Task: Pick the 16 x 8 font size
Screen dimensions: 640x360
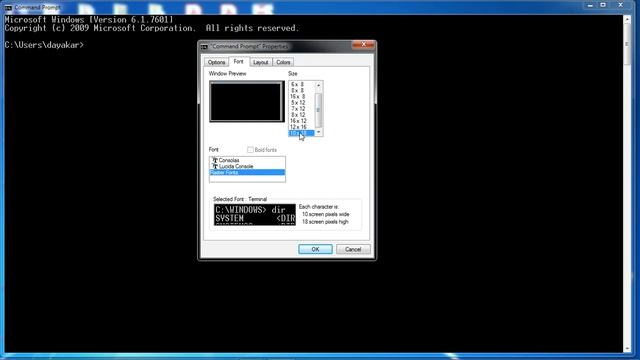Action: (301, 97)
